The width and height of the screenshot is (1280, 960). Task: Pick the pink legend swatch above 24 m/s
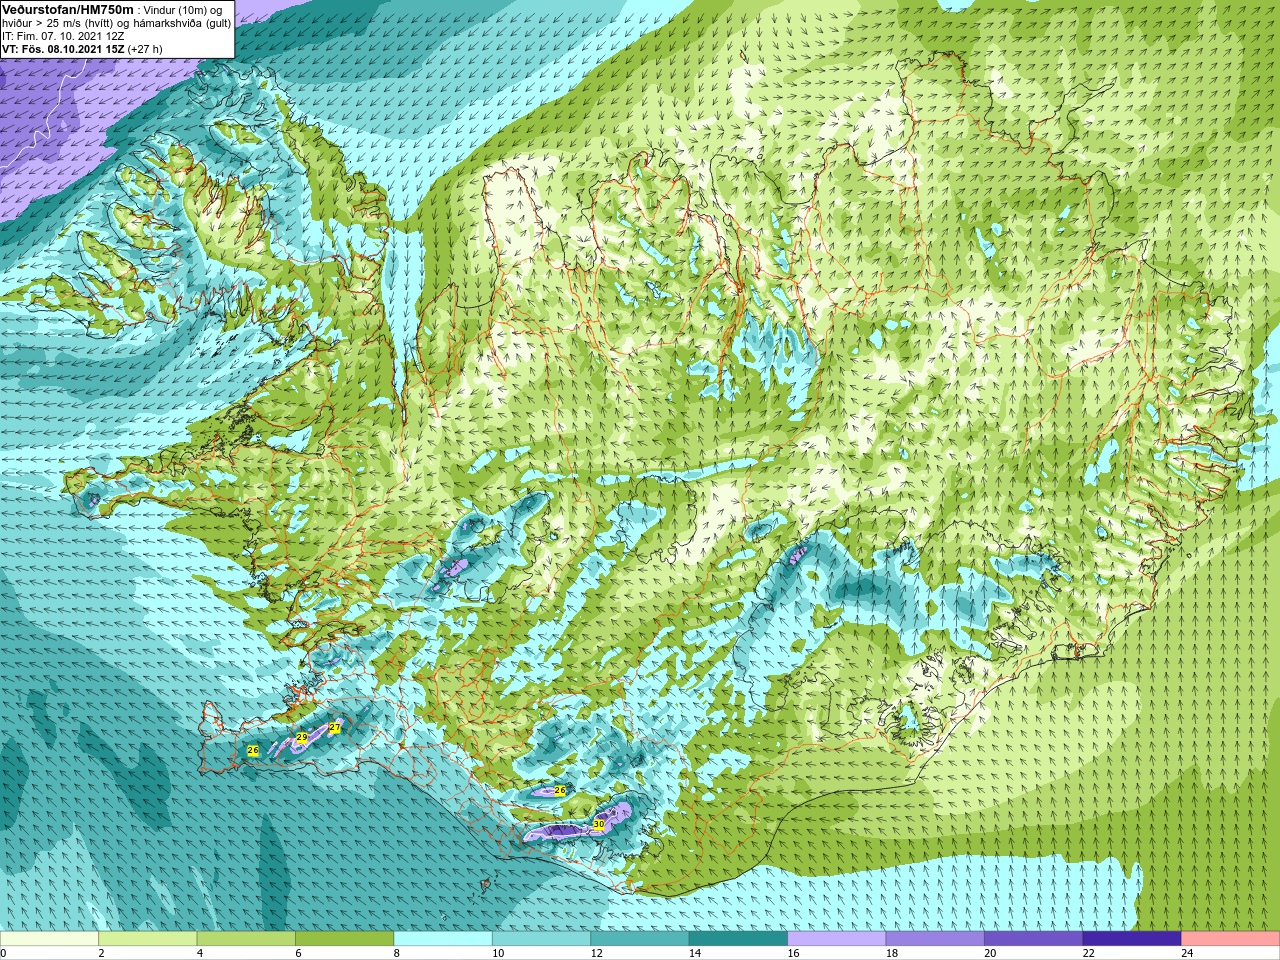(x=1230, y=939)
